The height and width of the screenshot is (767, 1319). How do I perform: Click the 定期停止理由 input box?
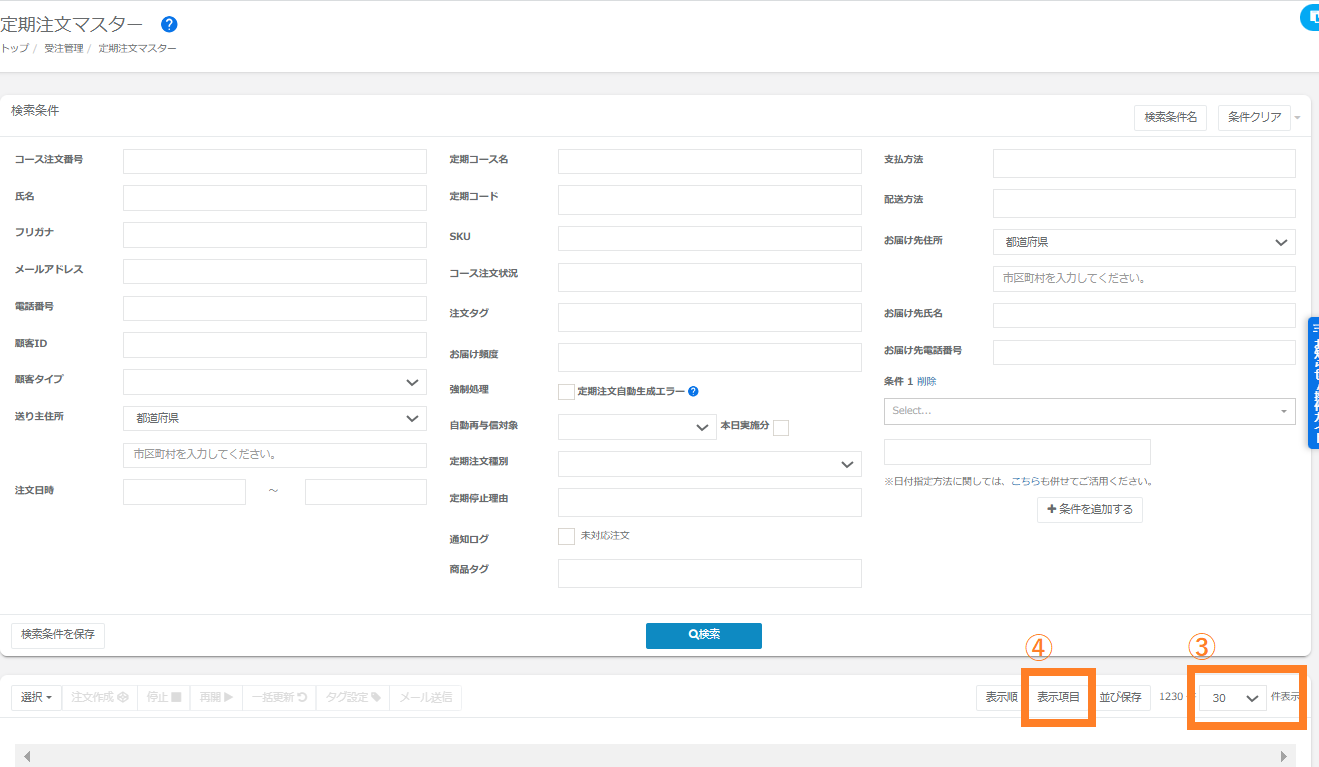click(x=710, y=502)
